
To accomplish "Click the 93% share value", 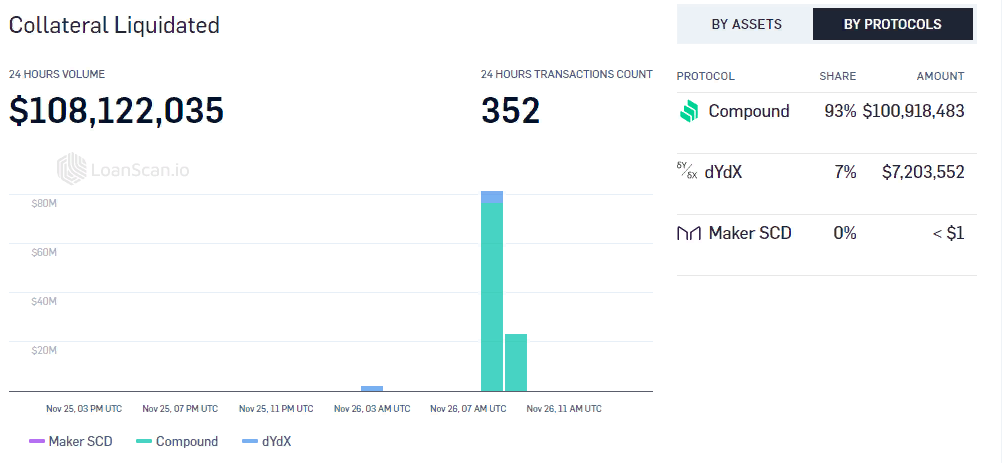I will pos(840,111).
